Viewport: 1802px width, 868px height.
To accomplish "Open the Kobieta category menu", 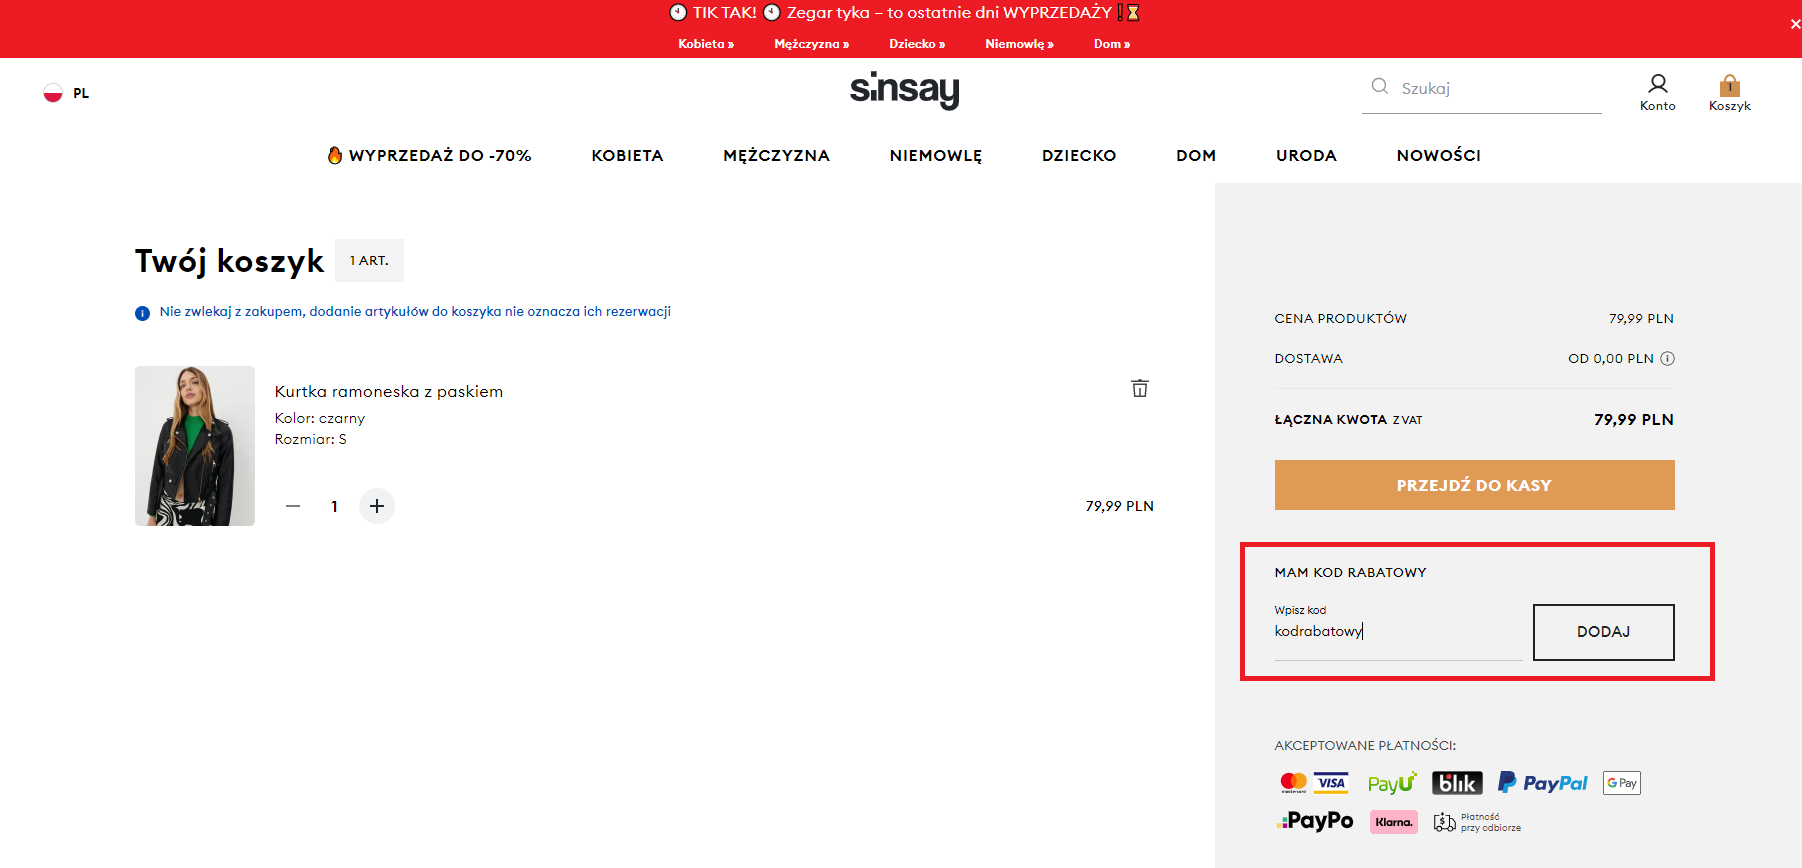I will (627, 156).
